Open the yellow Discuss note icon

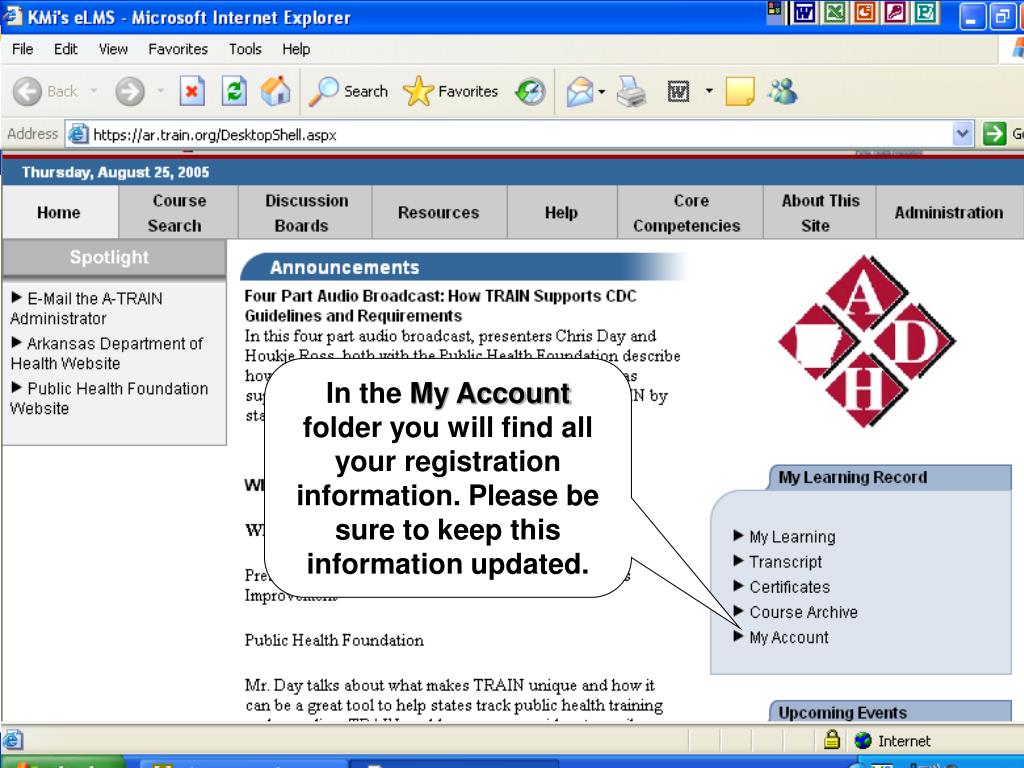click(740, 91)
